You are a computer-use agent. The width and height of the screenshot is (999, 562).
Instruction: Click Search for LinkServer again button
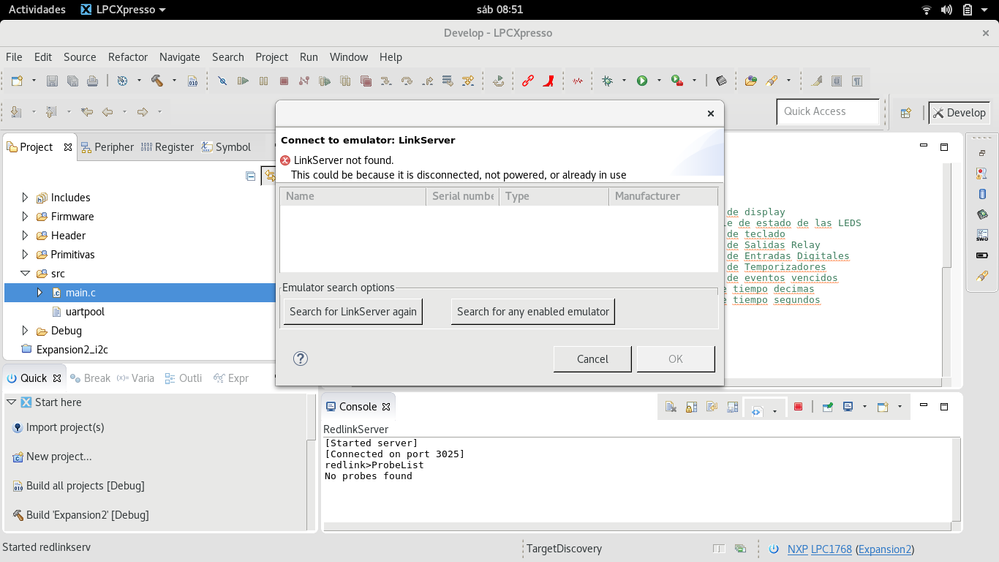coord(353,312)
